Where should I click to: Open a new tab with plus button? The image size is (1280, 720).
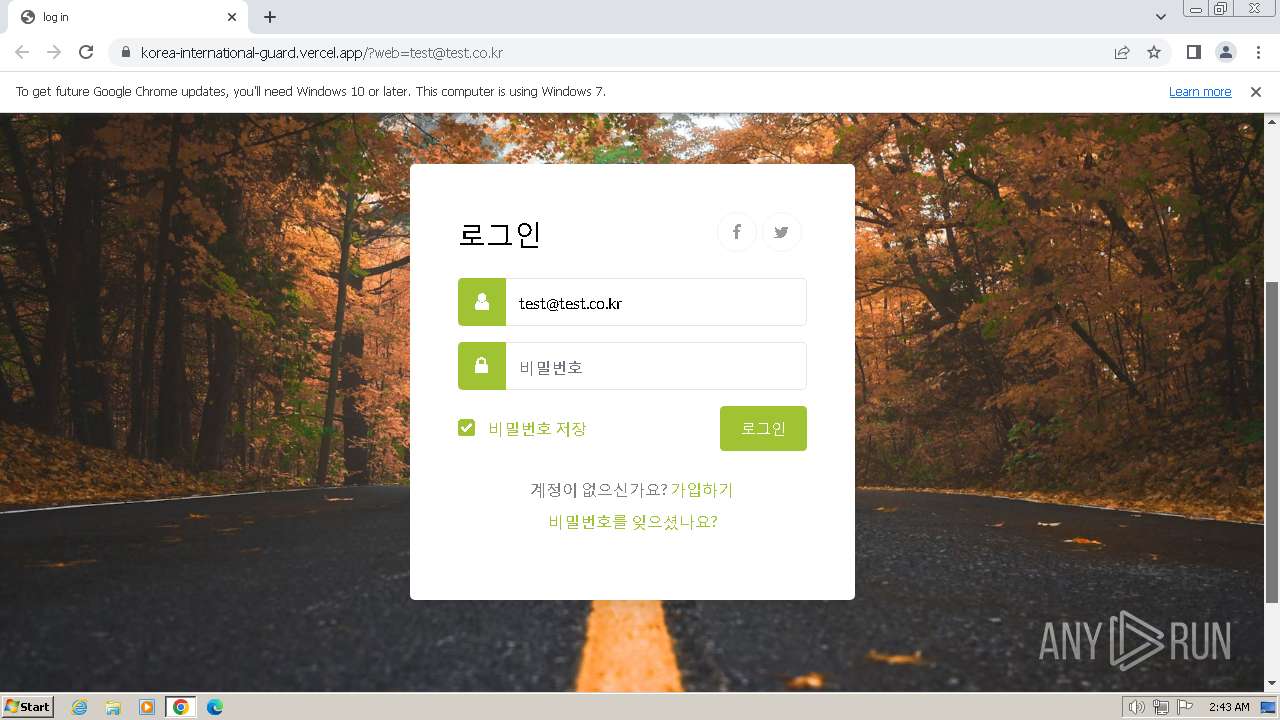(270, 17)
